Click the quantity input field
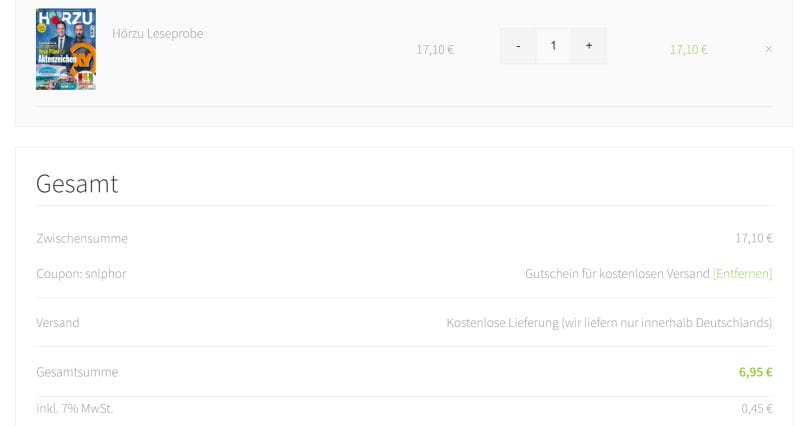Image resolution: width=800 pixels, height=426 pixels. (x=553, y=46)
